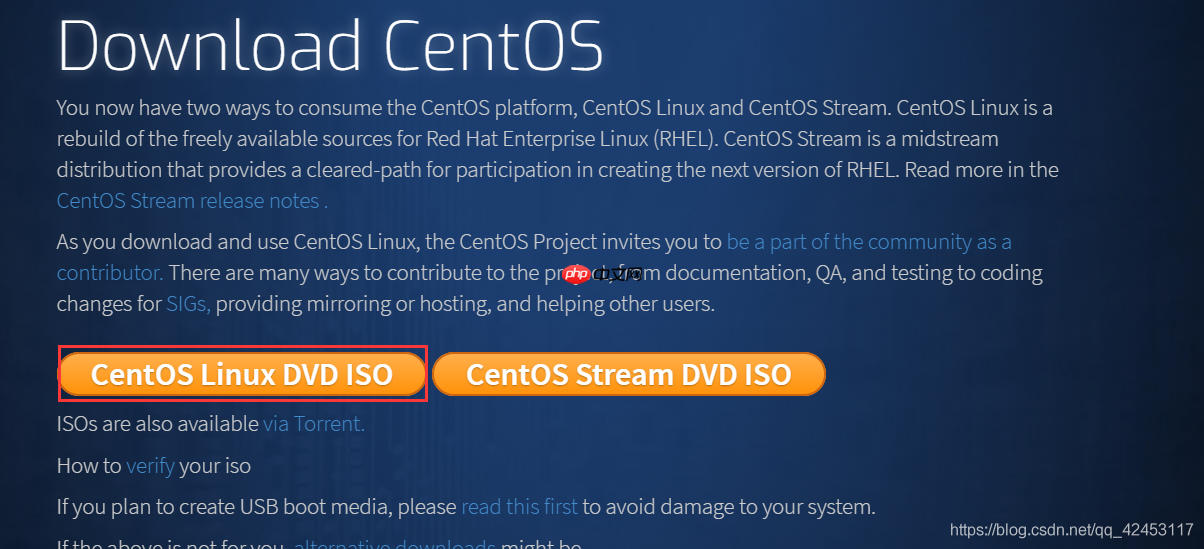Click the blog.csdn.net watermark URL
The width and height of the screenshot is (1204, 549).
pos(1071,529)
